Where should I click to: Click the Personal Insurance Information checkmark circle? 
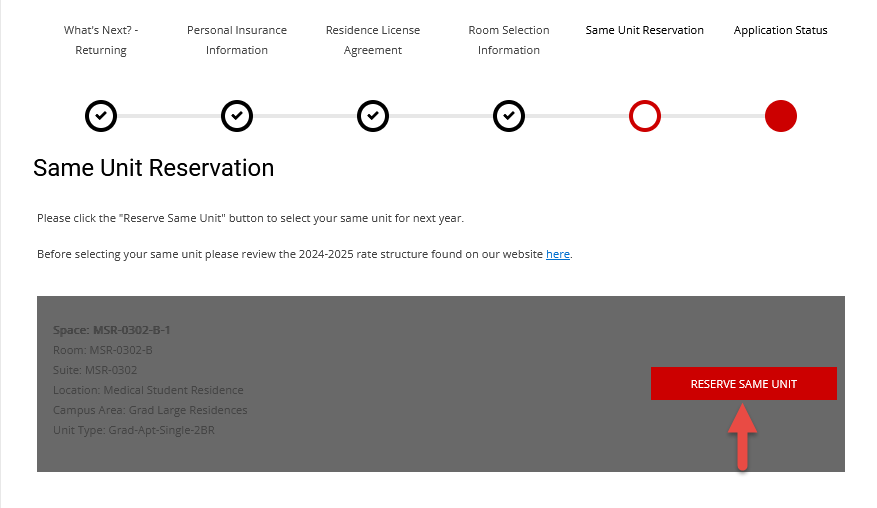click(x=237, y=117)
